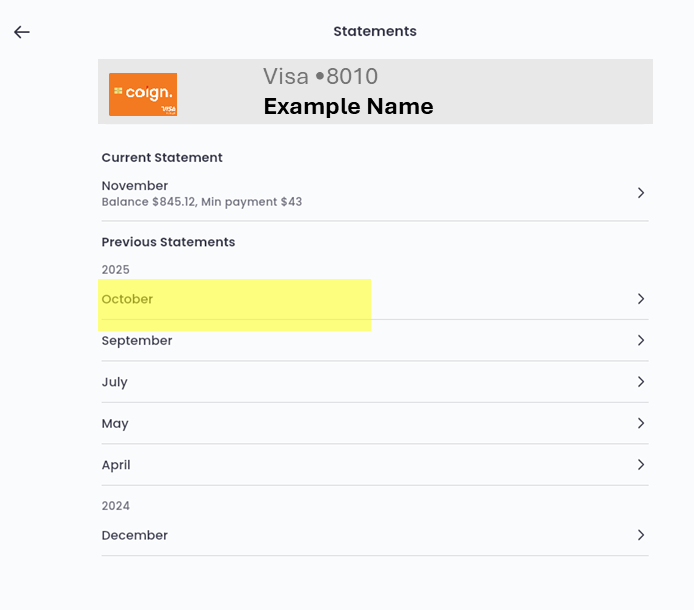Click the Statements page title
This screenshot has width=694, height=610.
pyautogui.click(x=375, y=32)
